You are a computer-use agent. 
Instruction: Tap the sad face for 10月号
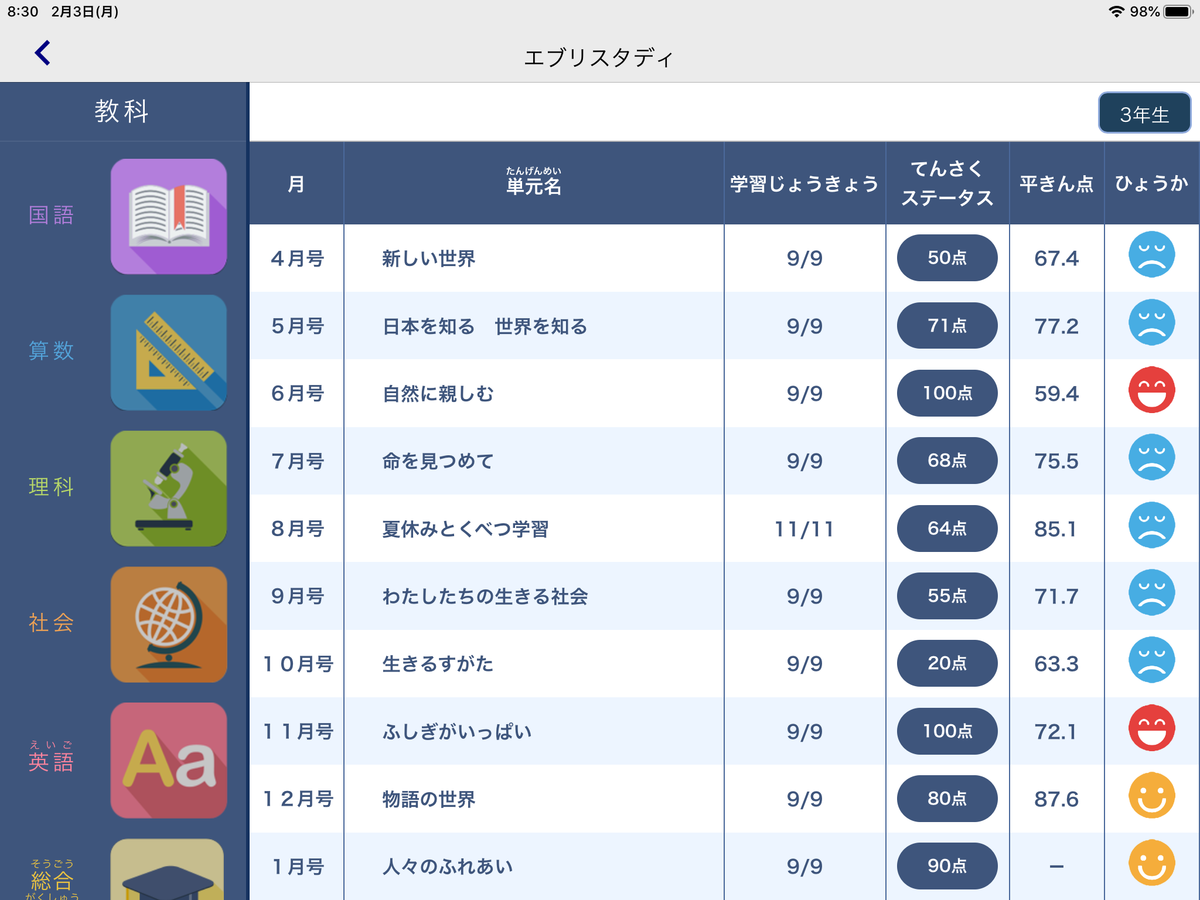pos(1151,660)
